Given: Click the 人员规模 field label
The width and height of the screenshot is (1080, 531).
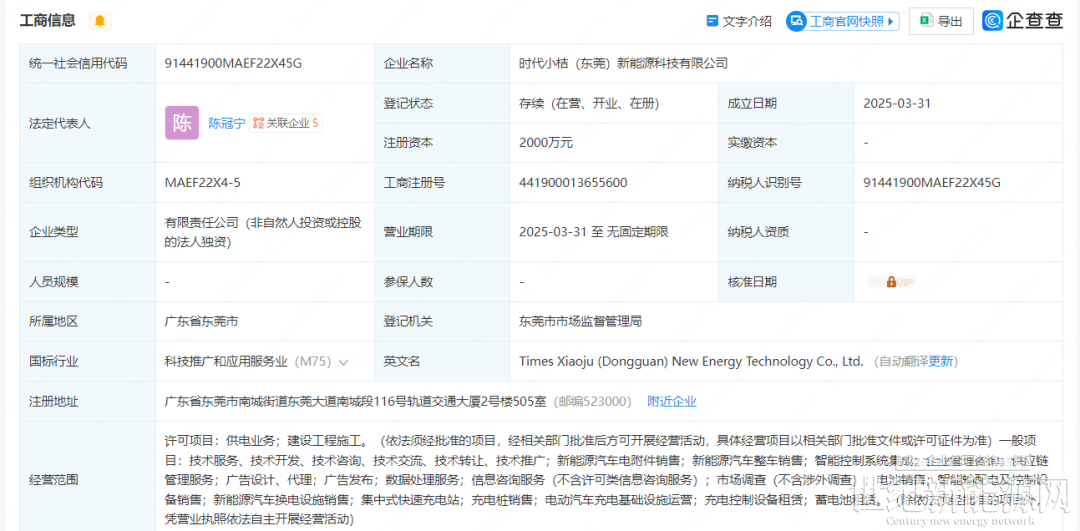Looking at the screenshot, I should pos(53,282).
